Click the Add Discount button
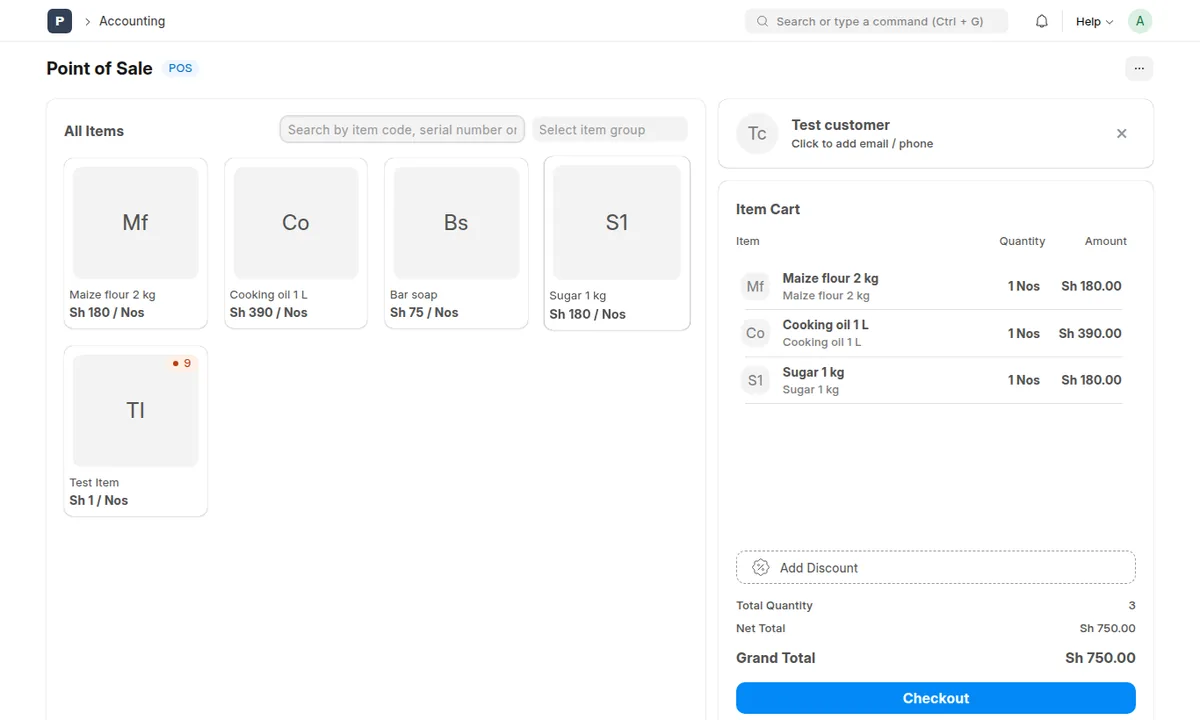This screenshot has height=720, width=1200. pos(936,567)
